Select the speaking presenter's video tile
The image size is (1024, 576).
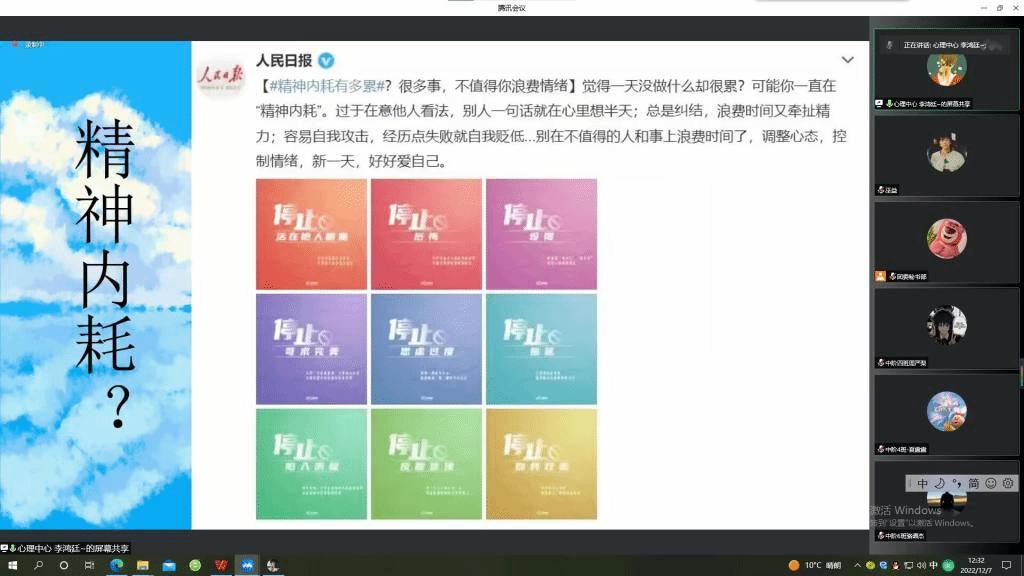click(946, 68)
